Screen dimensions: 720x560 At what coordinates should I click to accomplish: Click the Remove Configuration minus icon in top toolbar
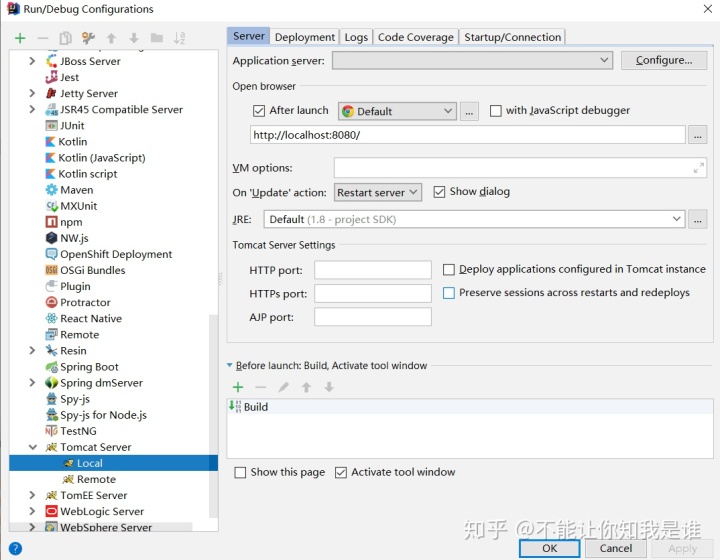[x=43, y=38]
